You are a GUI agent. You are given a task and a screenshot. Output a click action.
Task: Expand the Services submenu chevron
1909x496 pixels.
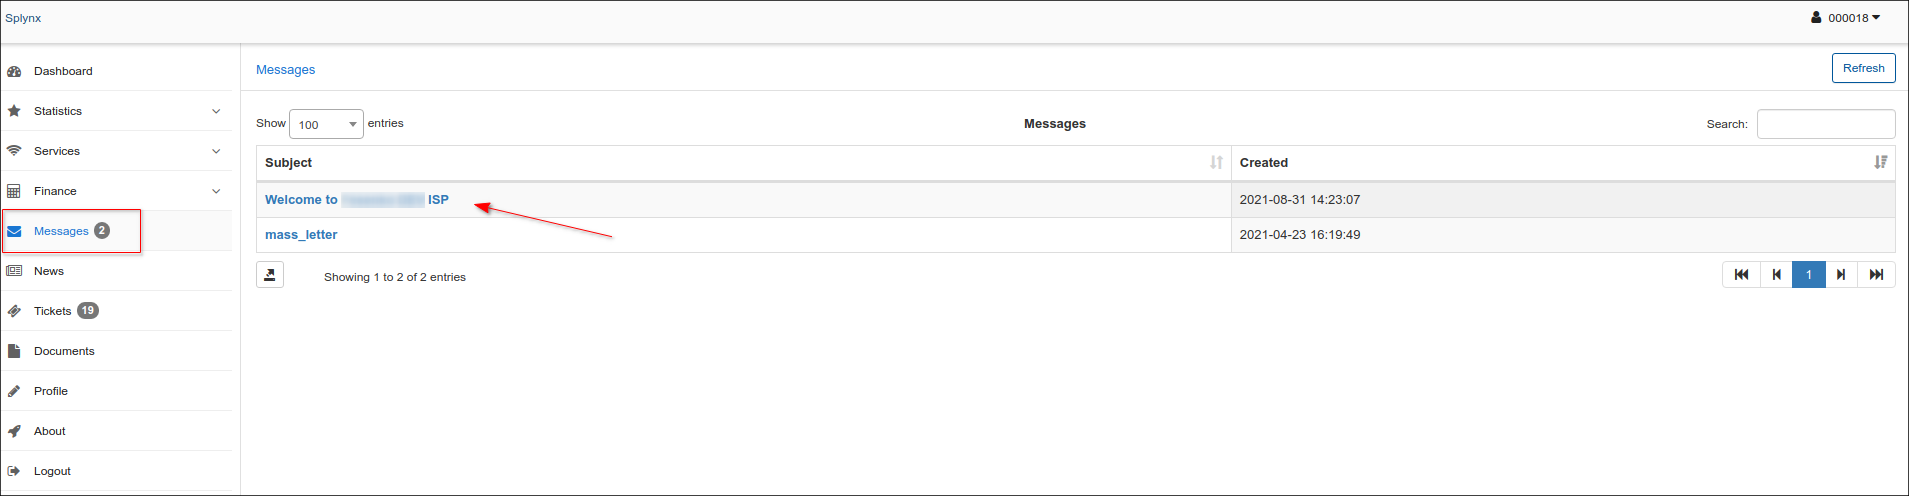tap(216, 151)
